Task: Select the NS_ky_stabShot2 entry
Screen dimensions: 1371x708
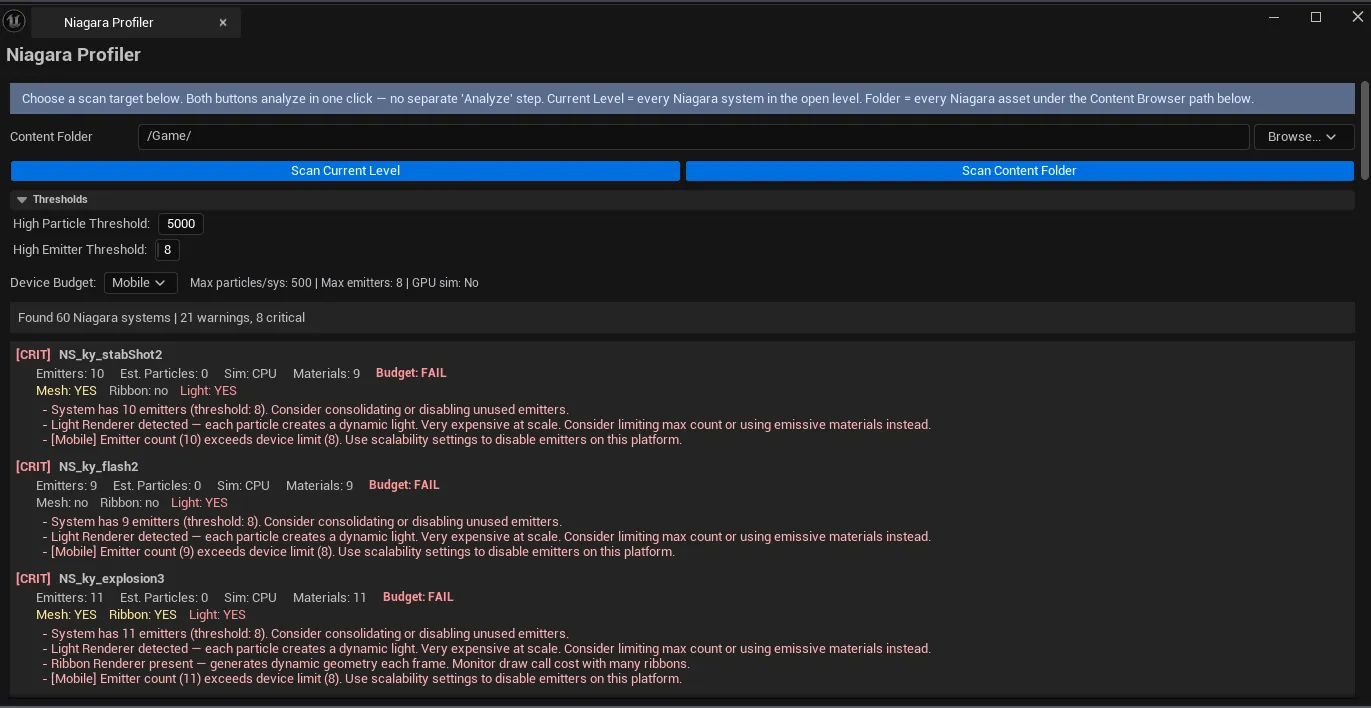Action: pos(110,354)
